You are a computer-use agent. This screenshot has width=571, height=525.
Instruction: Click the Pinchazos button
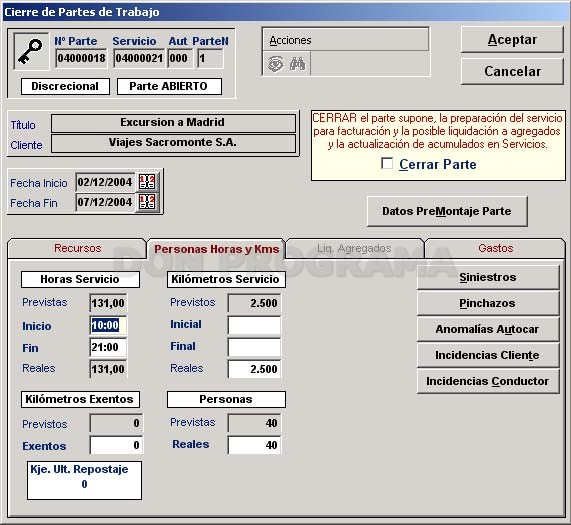pyautogui.click(x=488, y=303)
